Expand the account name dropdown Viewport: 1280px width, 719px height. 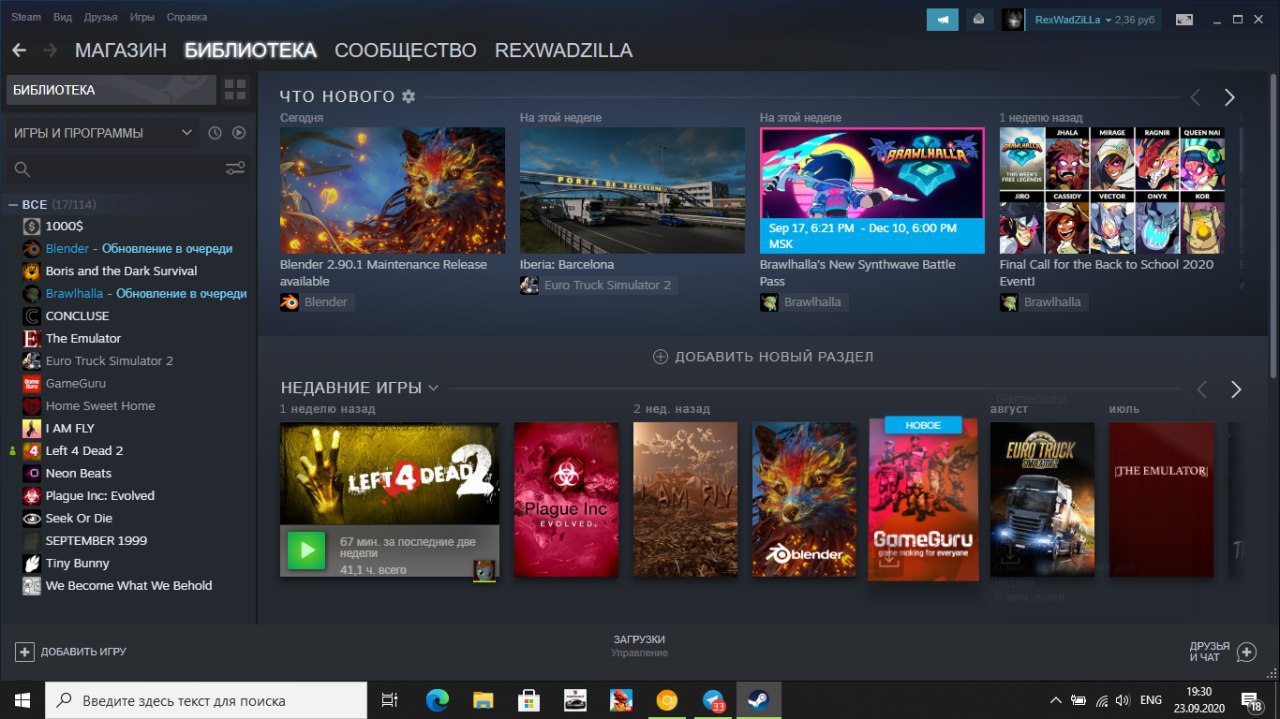(x=1109, y=20)
